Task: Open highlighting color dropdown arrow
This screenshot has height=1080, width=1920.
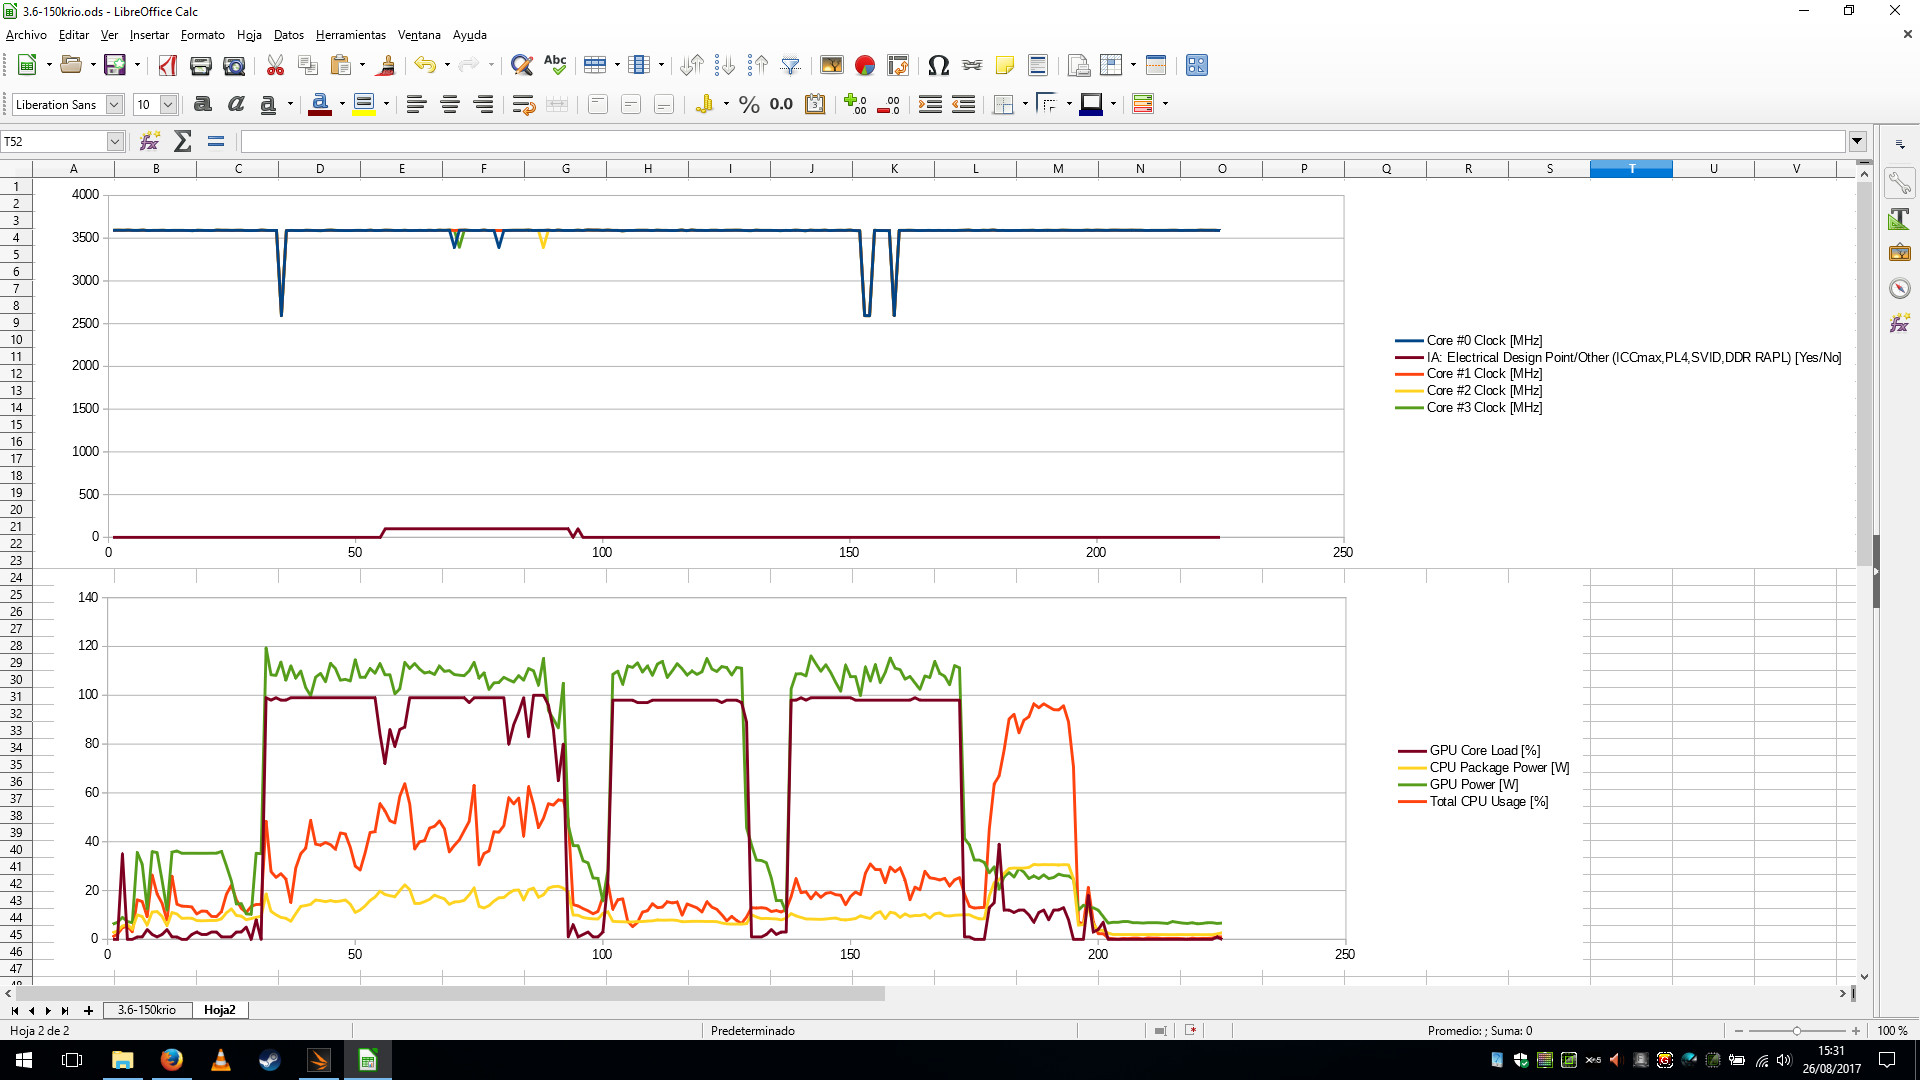Action: pyautogui.click(x=386, y=104)
